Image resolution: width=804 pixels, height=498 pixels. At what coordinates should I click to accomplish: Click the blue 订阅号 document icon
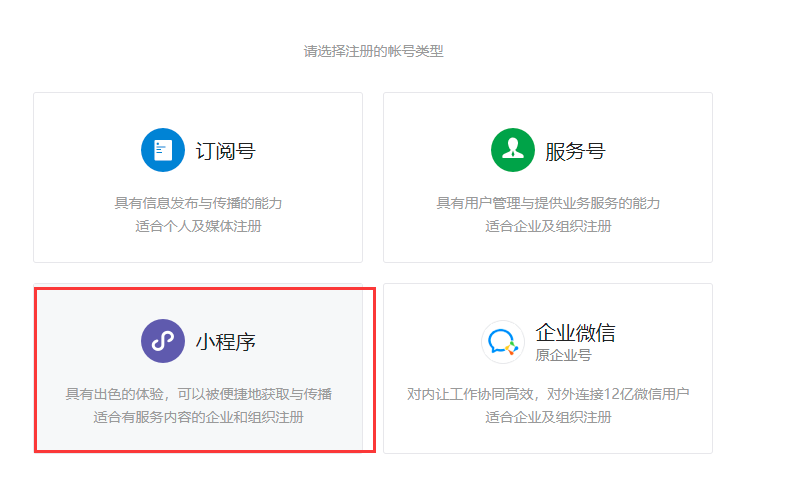pos(163,150)
